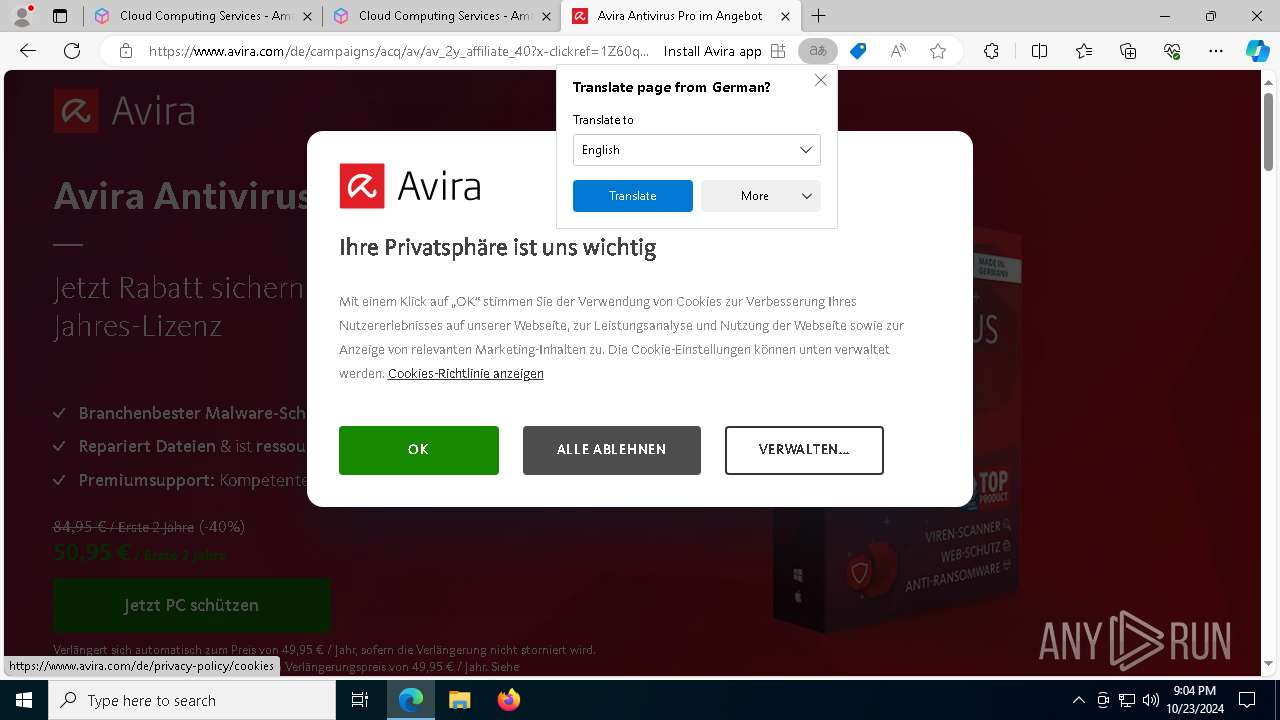Open the clock showing 9:04 PM
Image resolution: width=1280 pixels, height=720 pixels.
point(1195,700)
